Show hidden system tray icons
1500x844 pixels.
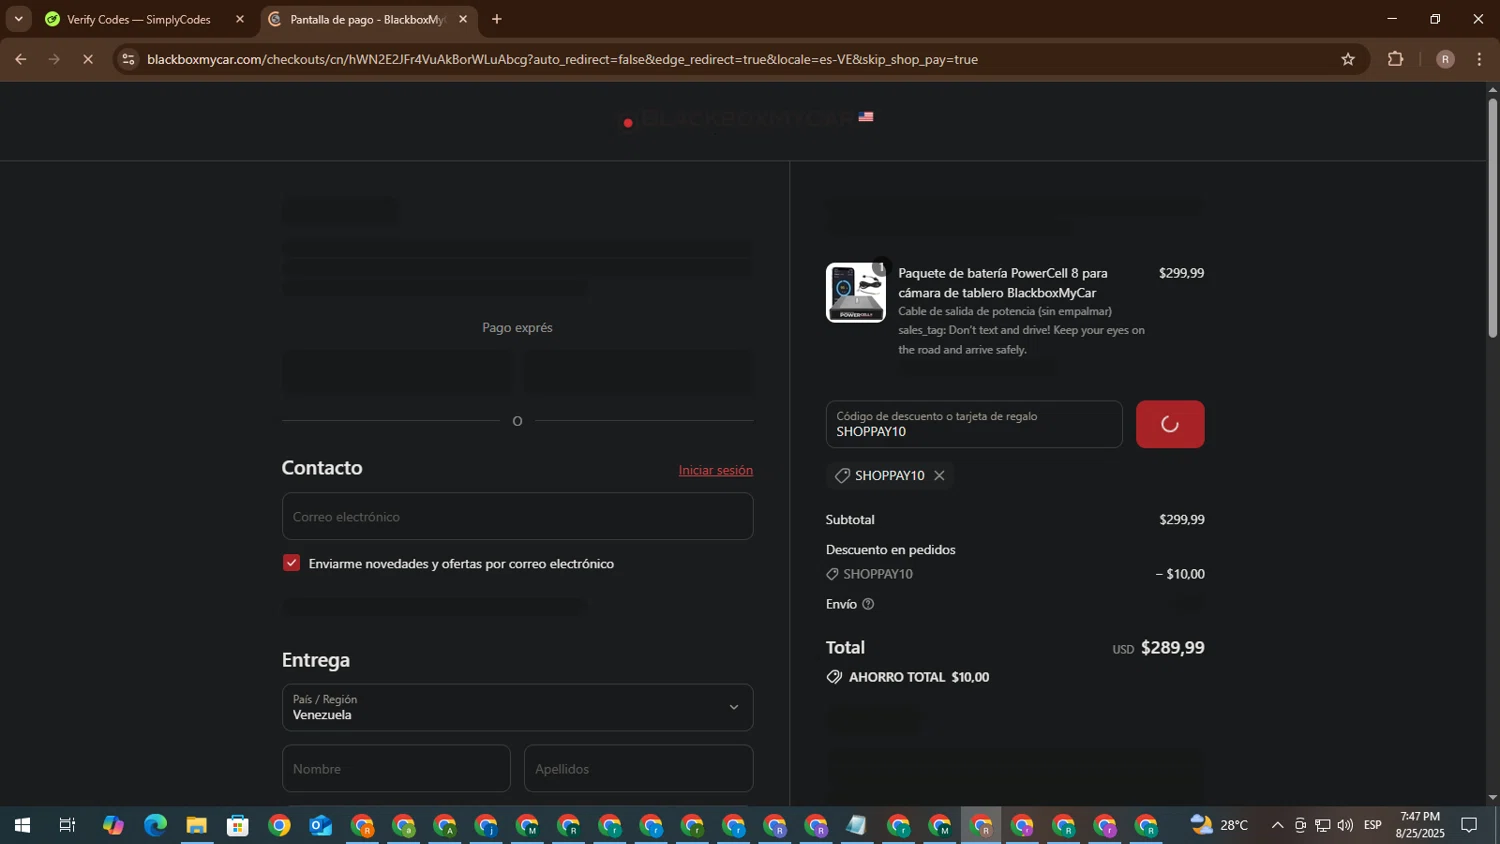1277,825
